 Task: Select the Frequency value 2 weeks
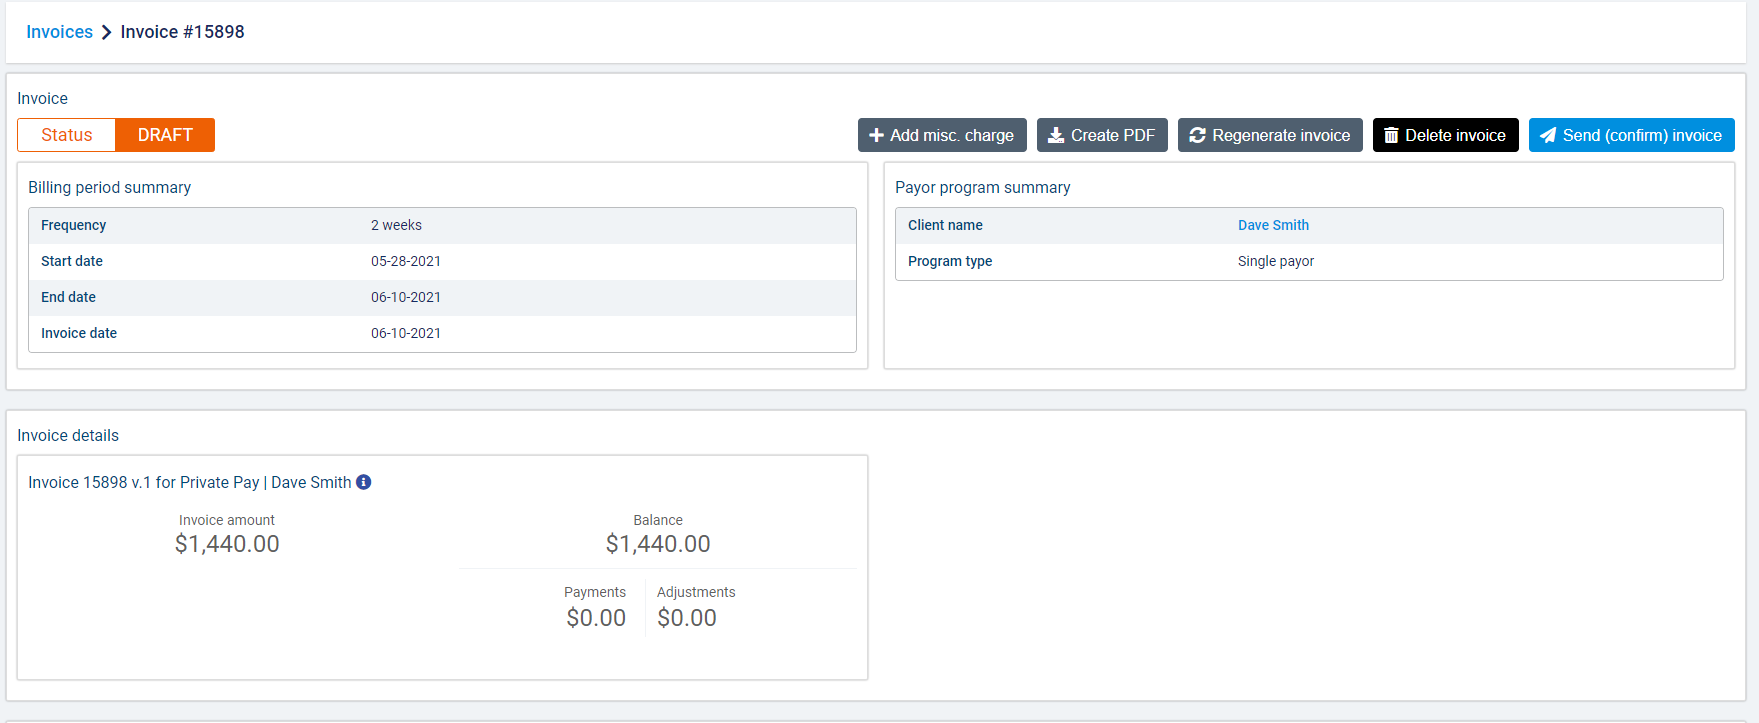396,225
